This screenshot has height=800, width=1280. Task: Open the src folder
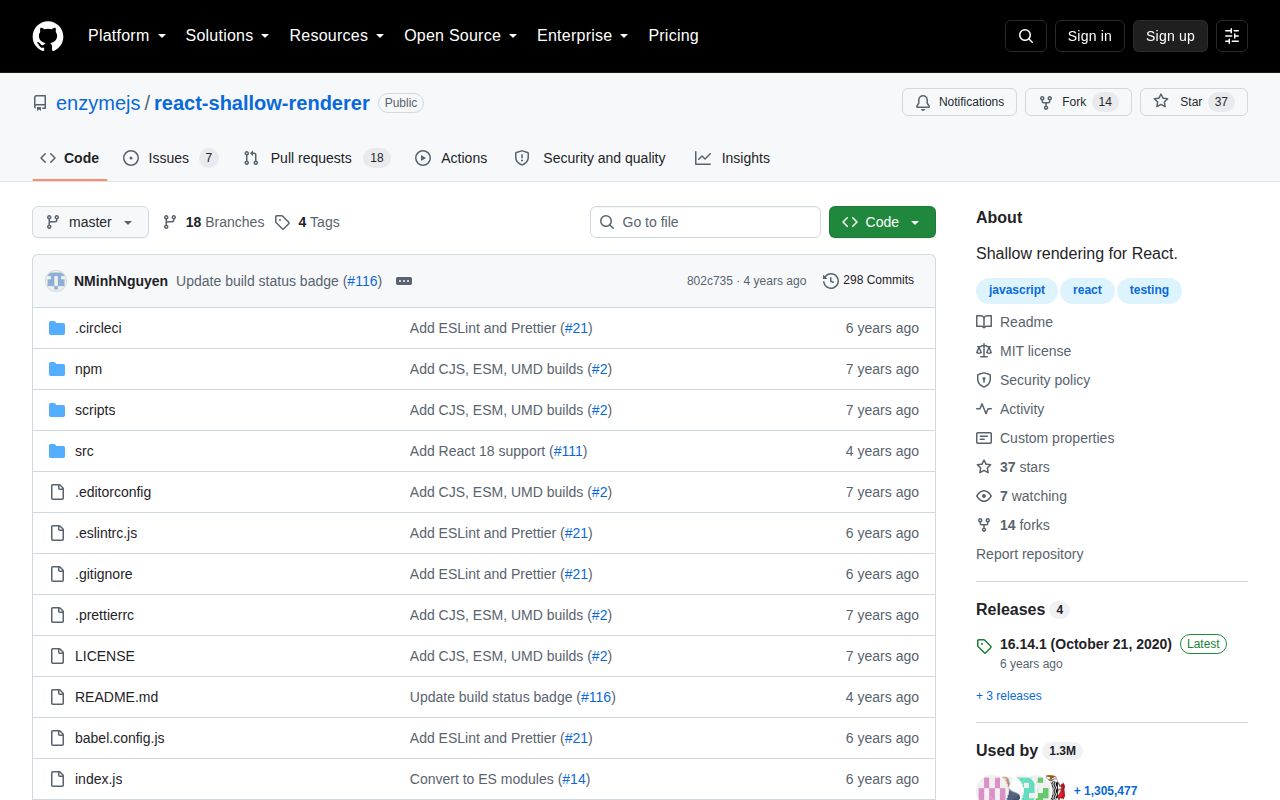tap(84, 451)
